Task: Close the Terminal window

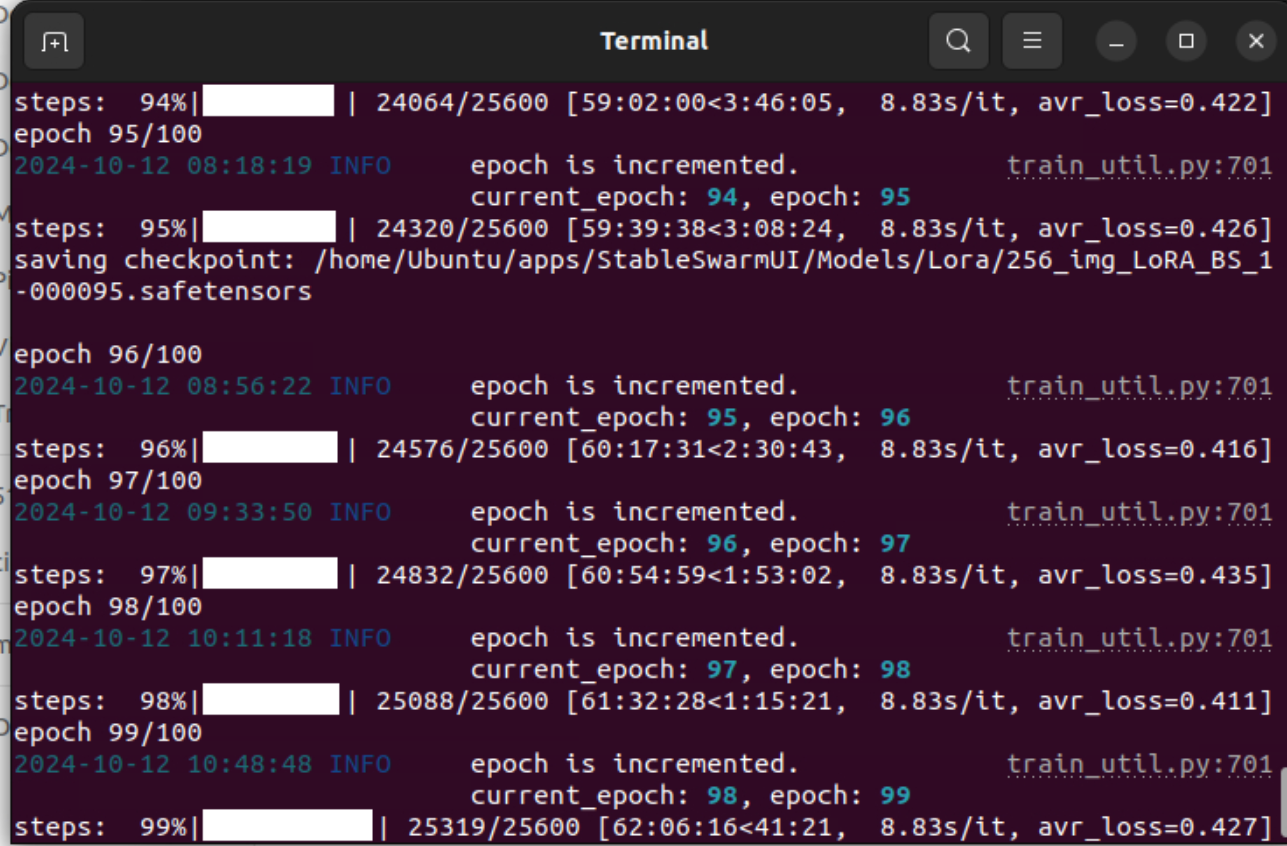Action: point(1256,42)
